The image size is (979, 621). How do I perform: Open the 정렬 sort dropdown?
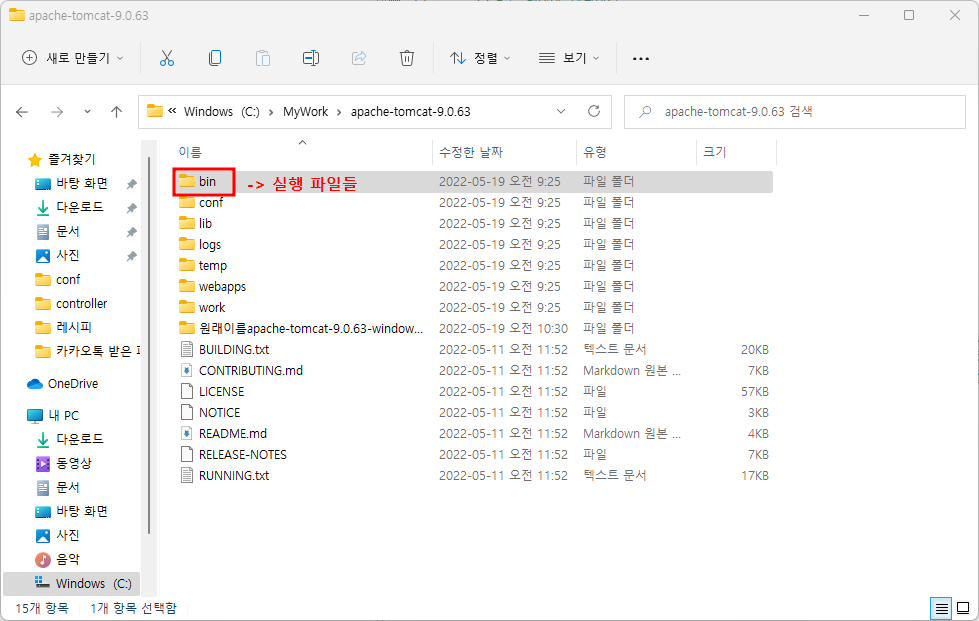(480, 58)
